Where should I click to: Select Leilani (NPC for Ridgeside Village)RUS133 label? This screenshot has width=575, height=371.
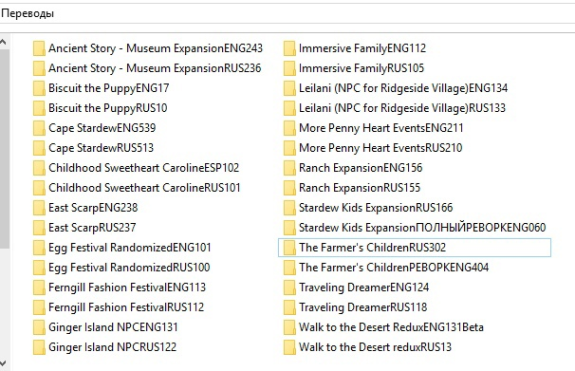coord(402,108)
